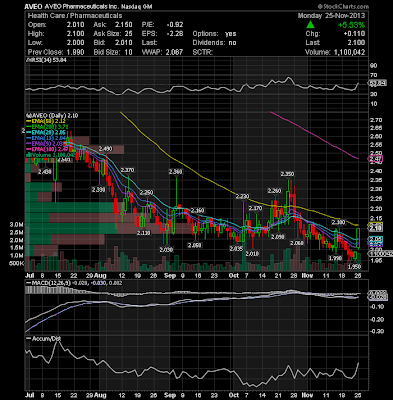This screenshot has width=393, height=400.
Task: Click the StockCharts.com copyright logo
Action: point(342,6)
